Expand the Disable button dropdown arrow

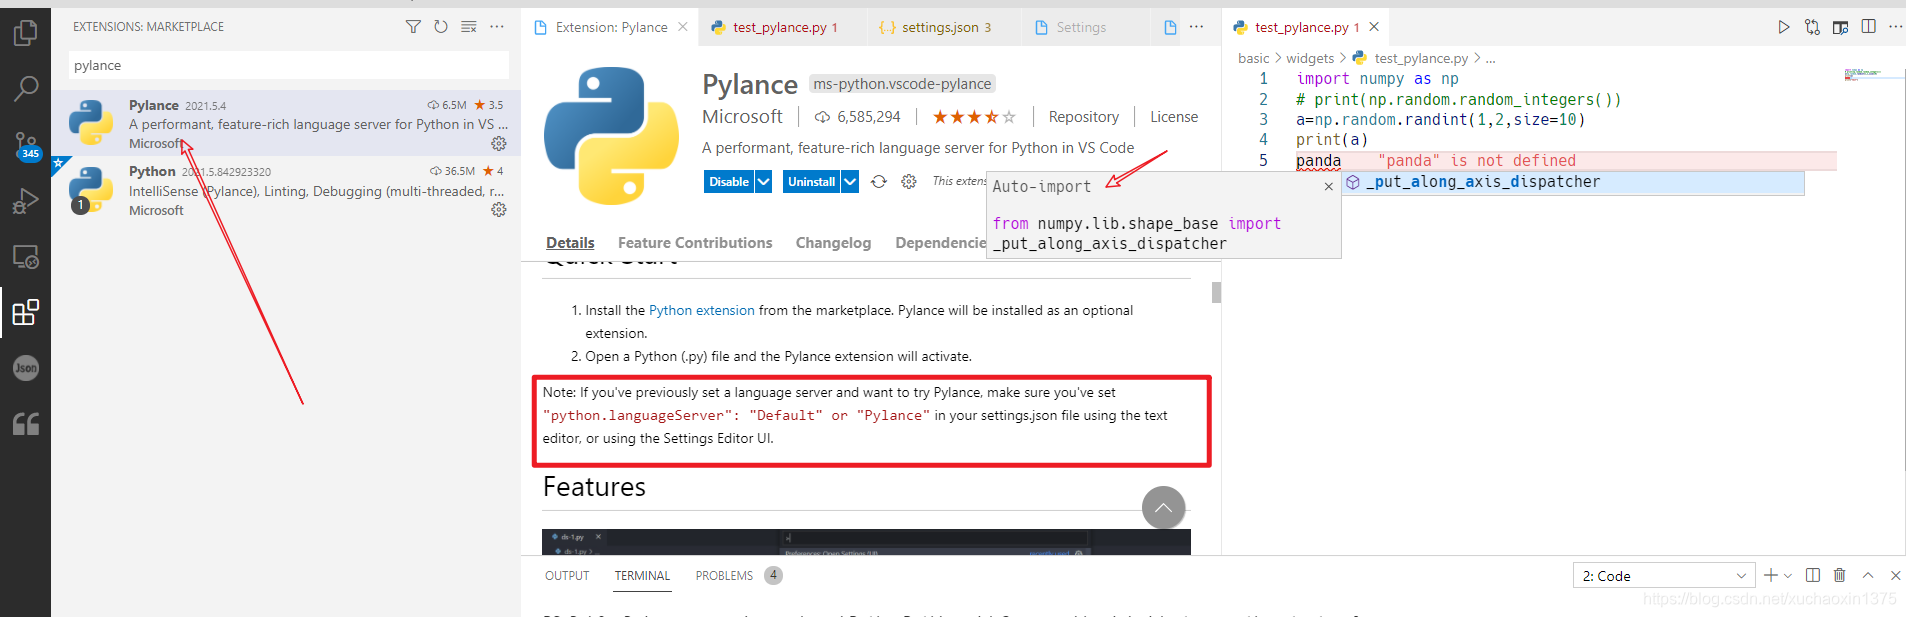pos(764,182)
